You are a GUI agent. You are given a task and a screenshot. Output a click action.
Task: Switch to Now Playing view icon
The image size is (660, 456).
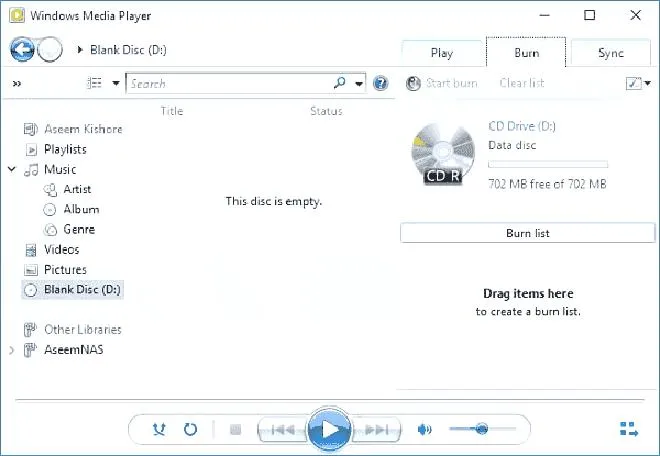629,429
